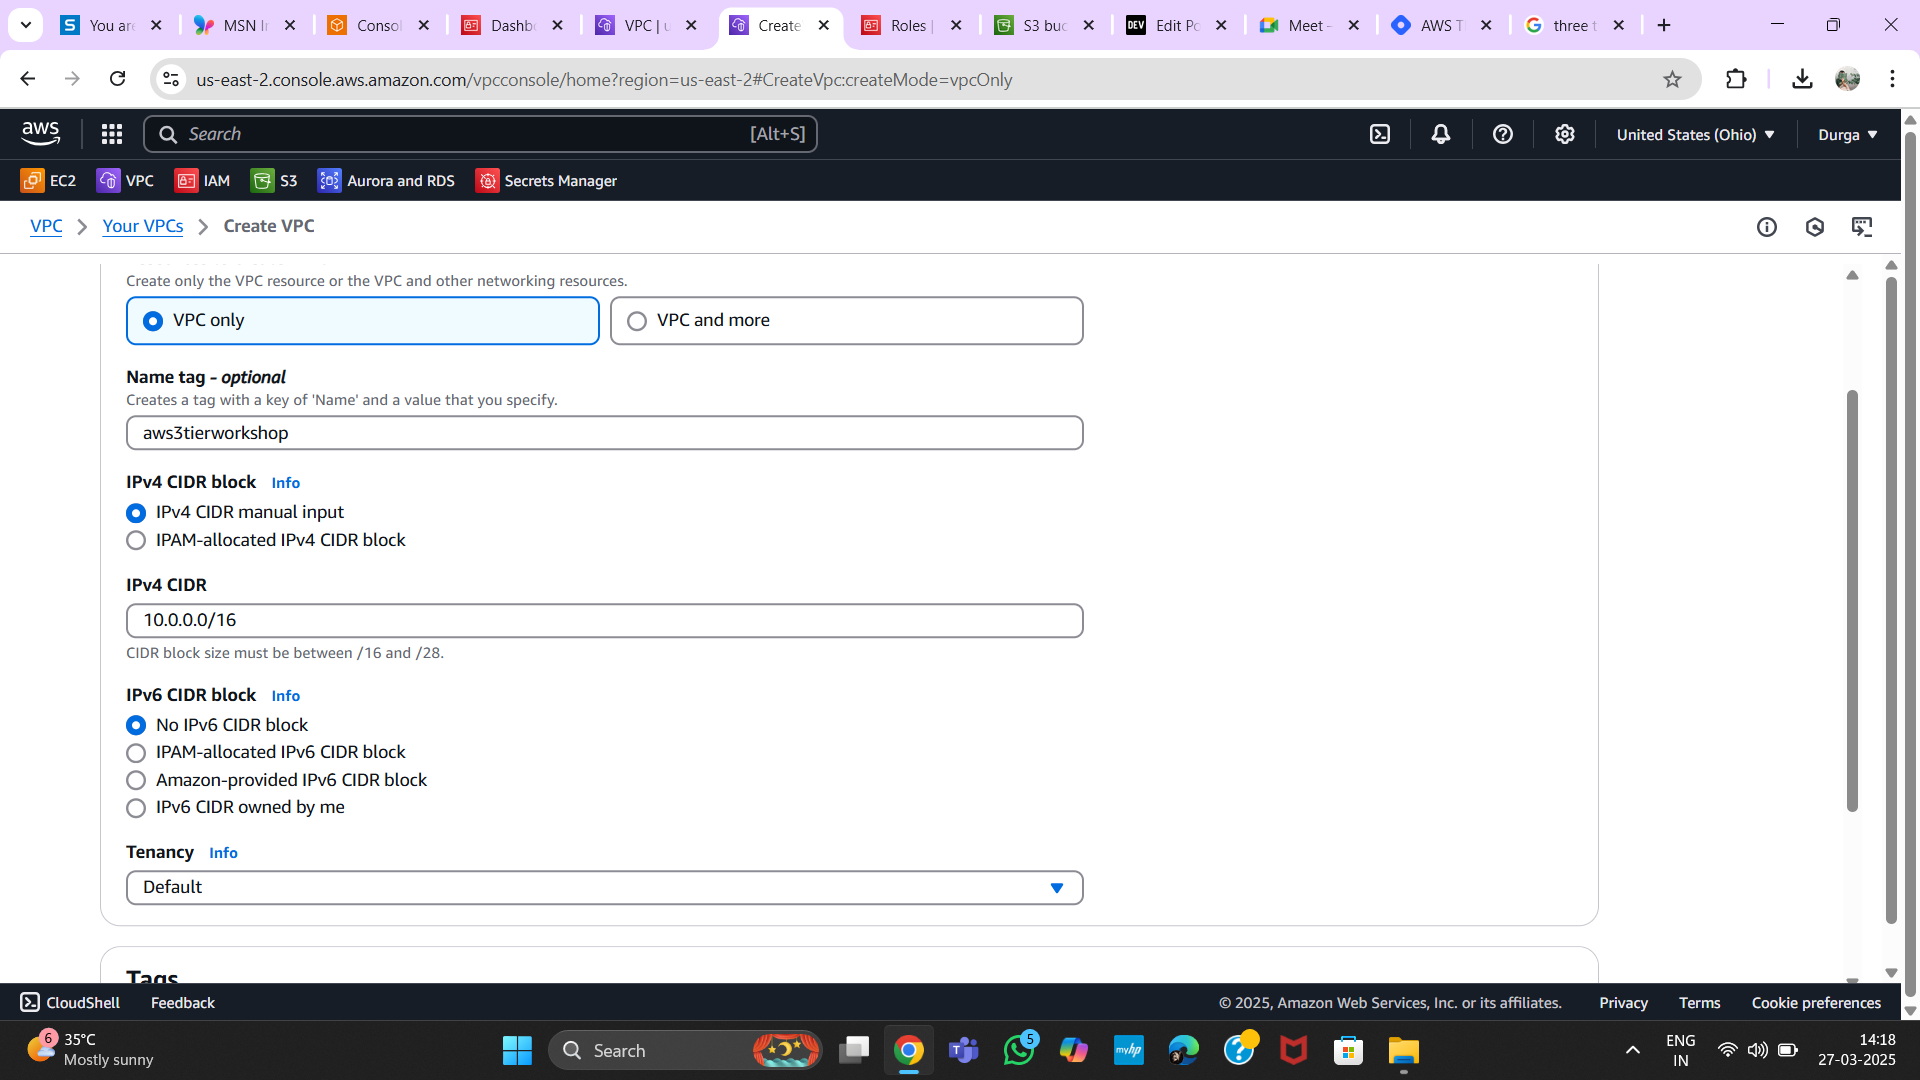The width and height of the screenshot is (1920, 1080).
Task: Open S3 from favorites bar
Action: point(274,181)
